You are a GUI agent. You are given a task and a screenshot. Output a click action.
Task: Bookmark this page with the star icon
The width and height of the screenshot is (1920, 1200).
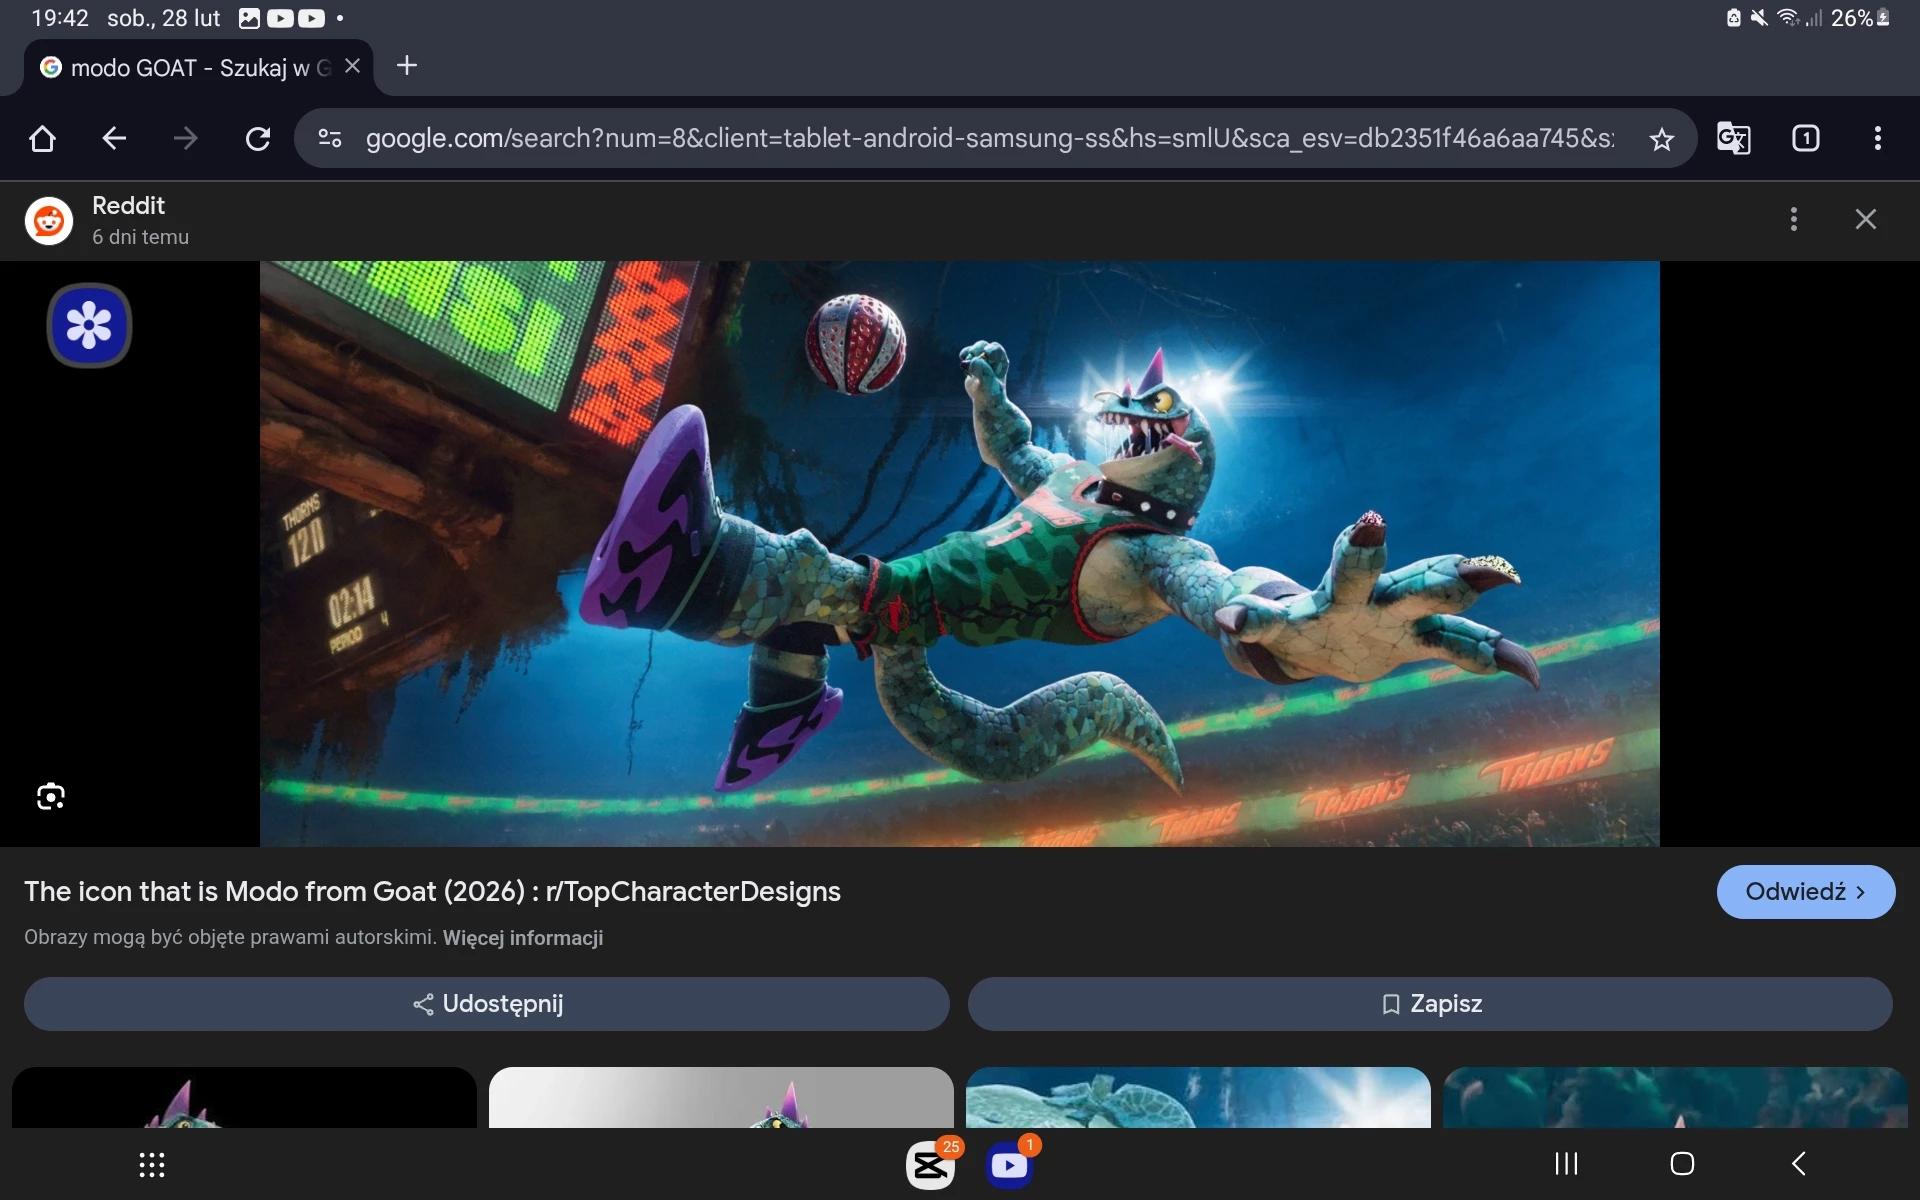[1661, 139]
